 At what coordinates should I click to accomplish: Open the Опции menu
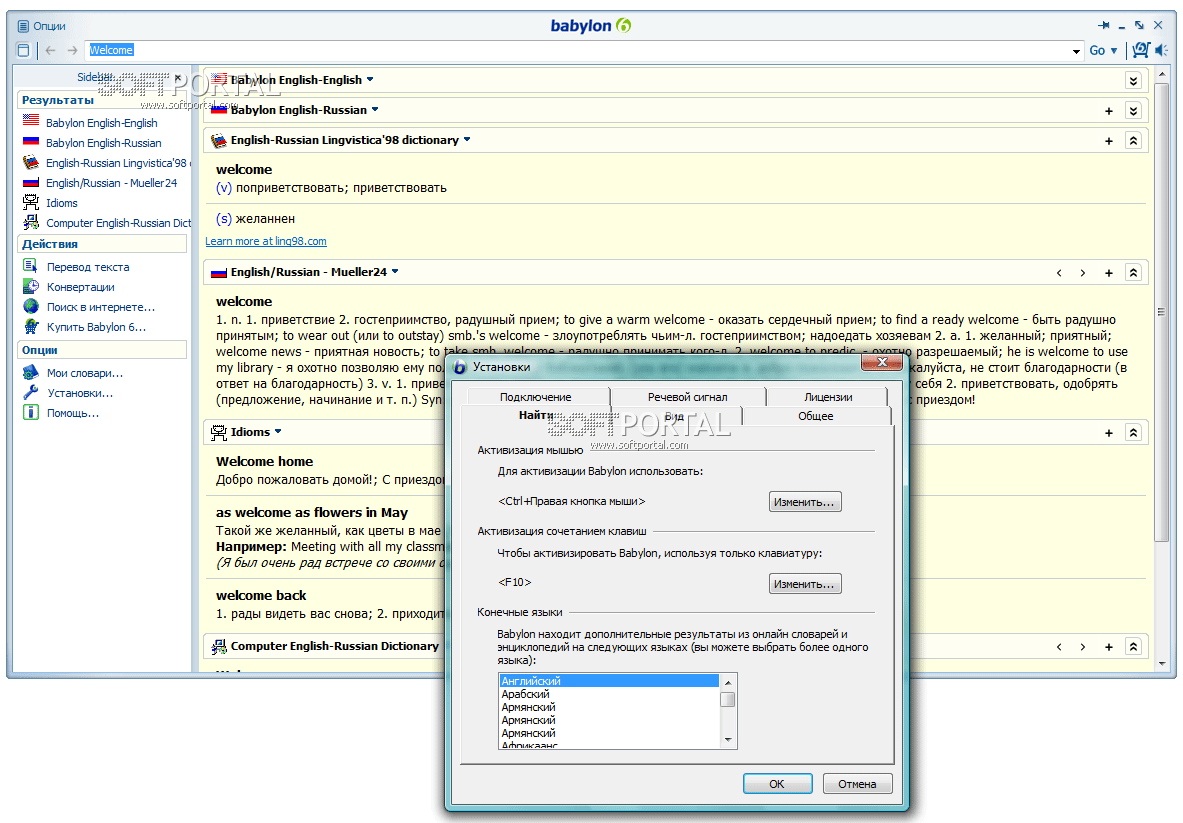pos(42,26)
